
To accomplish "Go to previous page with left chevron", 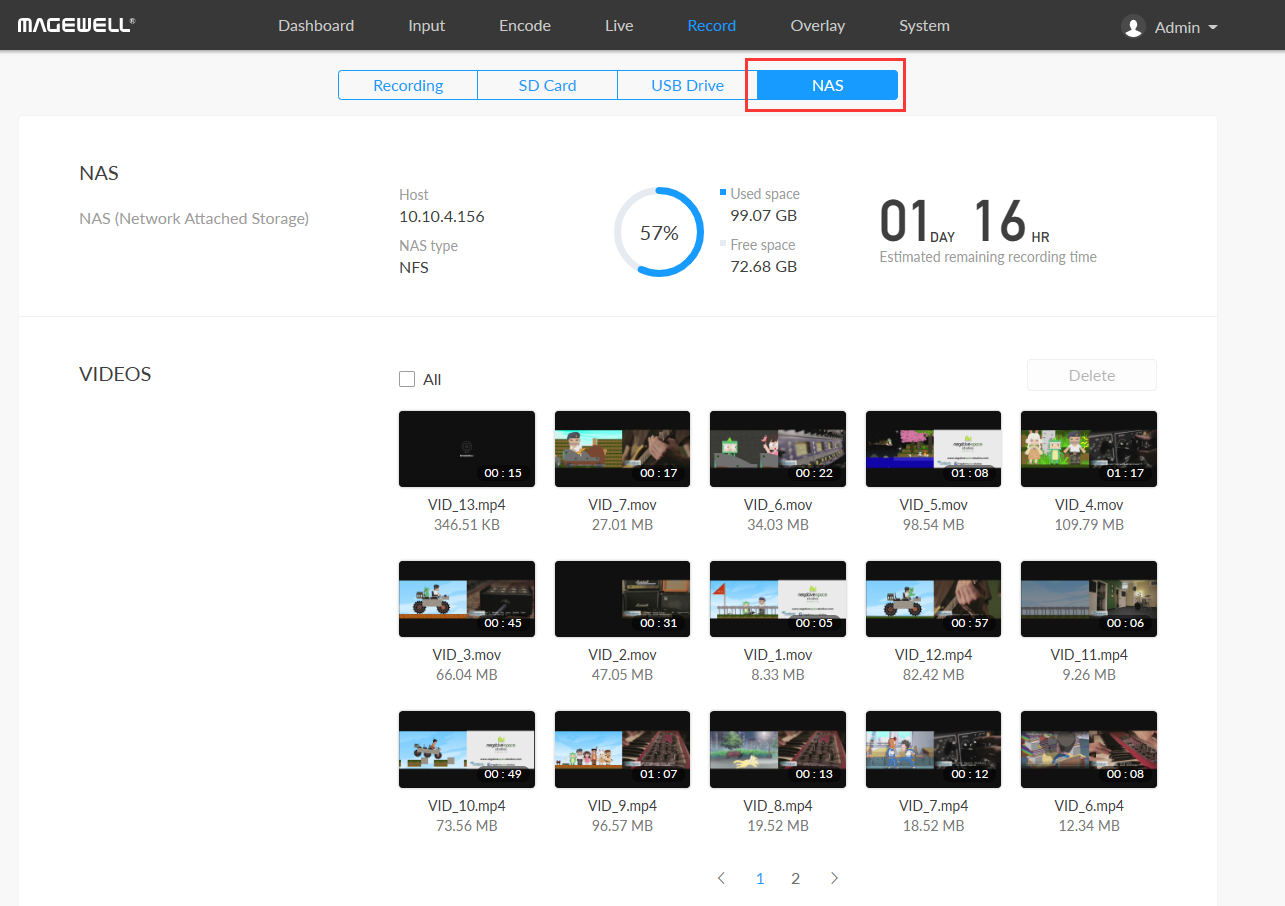I will [x=721, y=878].
